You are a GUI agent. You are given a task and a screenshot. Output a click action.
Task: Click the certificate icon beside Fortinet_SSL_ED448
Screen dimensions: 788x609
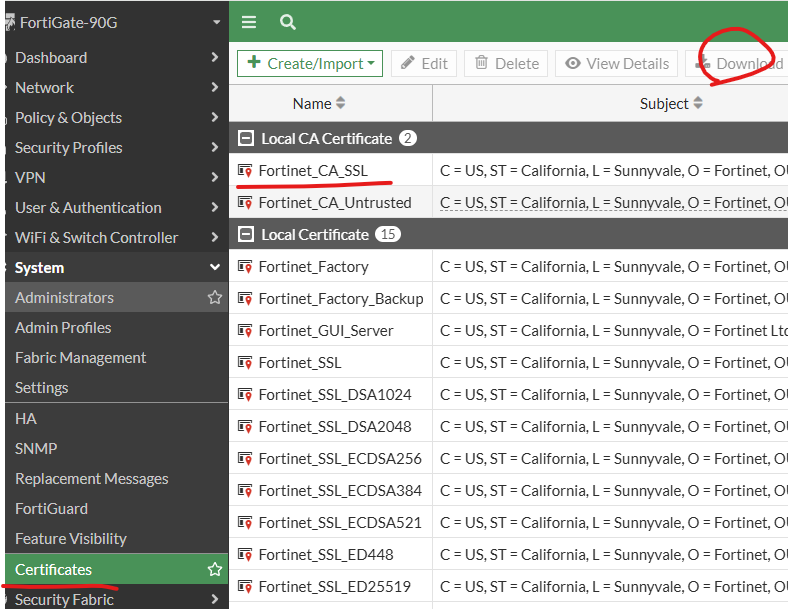[x=245, y=554]
